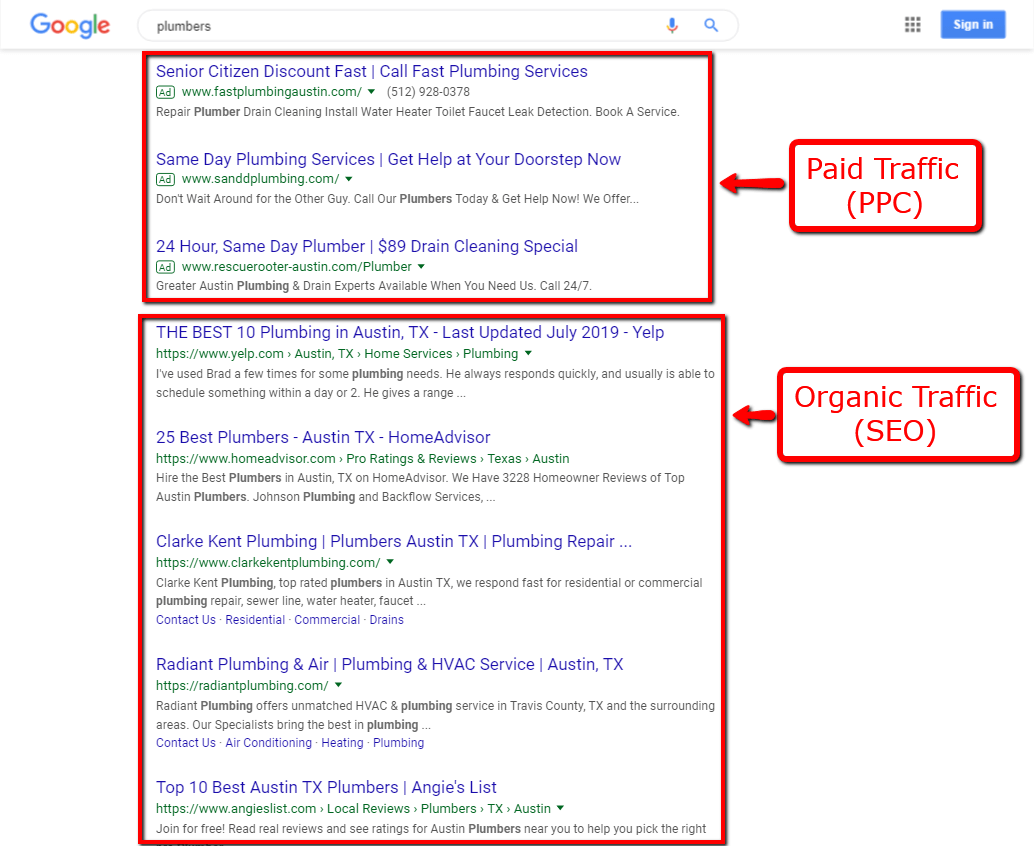Expand dropdown arrow next to rescuerooter-austin.com/Plumber
This screenshot has height=846, width=1034.
421,267
